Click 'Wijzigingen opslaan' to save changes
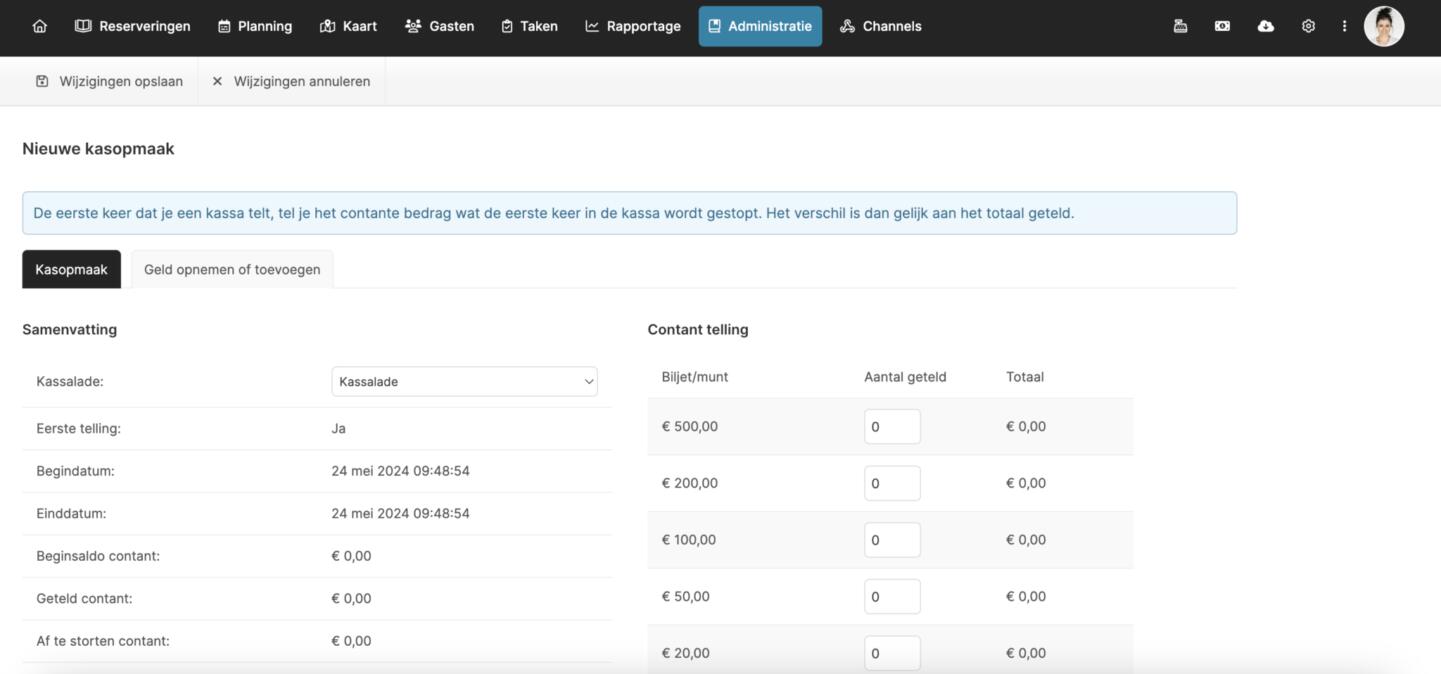Screen dimensions: 1441x674 coord(110,81)
